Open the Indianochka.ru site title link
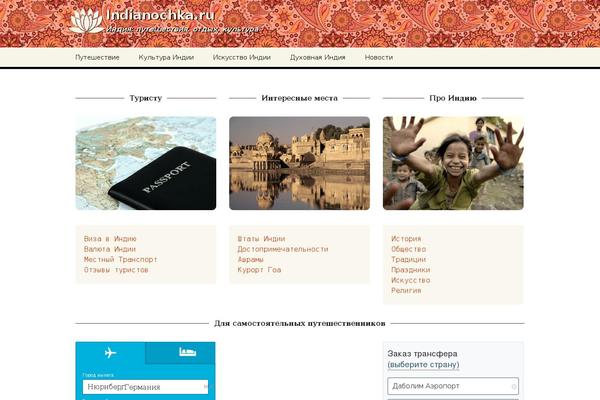The image size is (600, 400). [160, 15]
